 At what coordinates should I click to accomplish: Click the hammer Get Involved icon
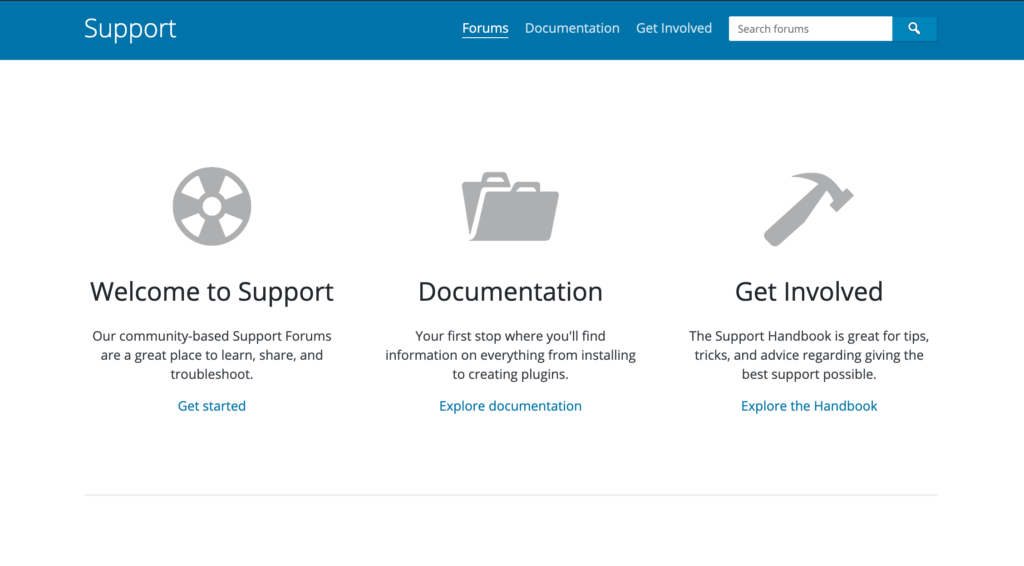808,209
